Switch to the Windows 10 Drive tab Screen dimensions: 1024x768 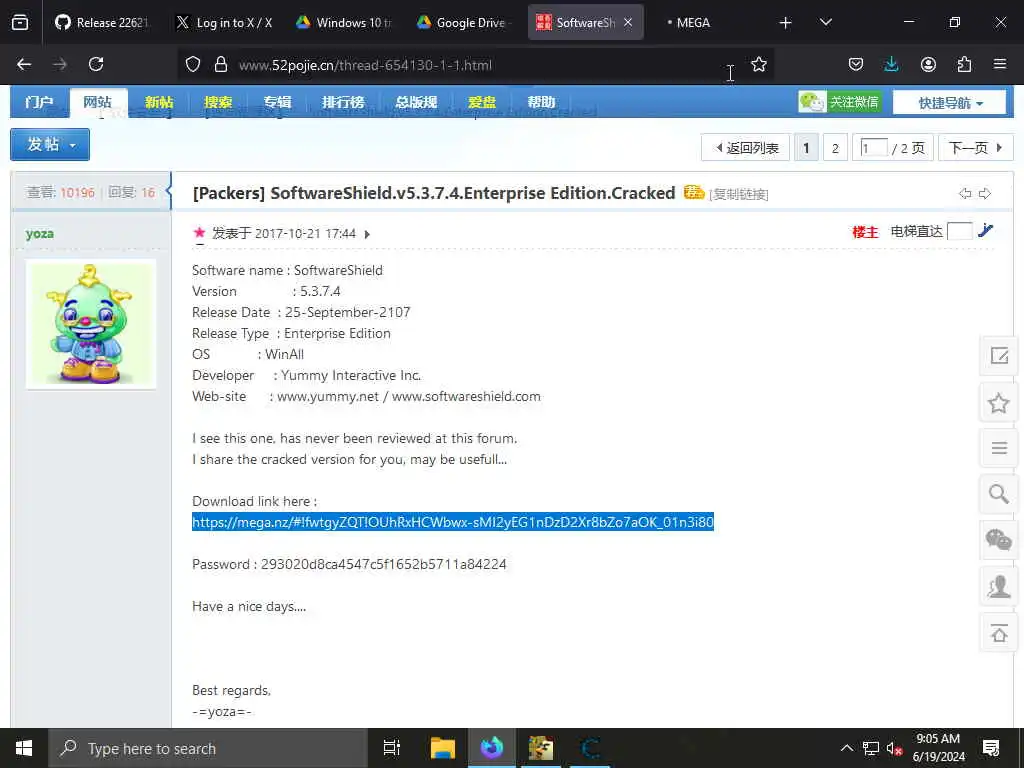click(344, 23)
